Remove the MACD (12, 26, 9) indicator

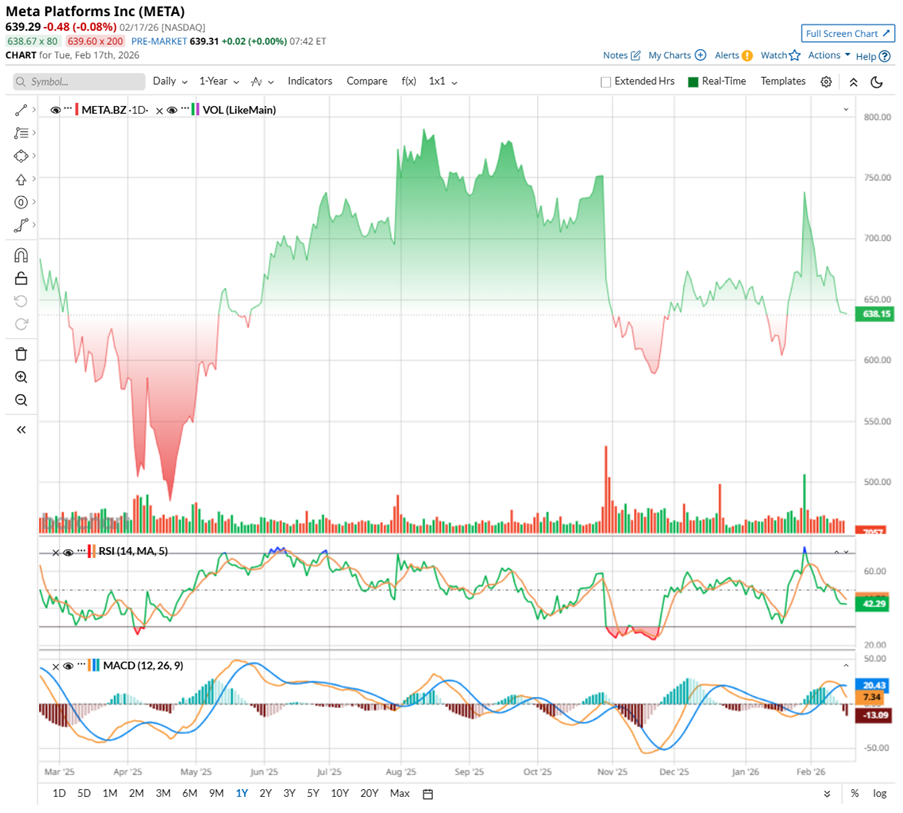[55, 667]
